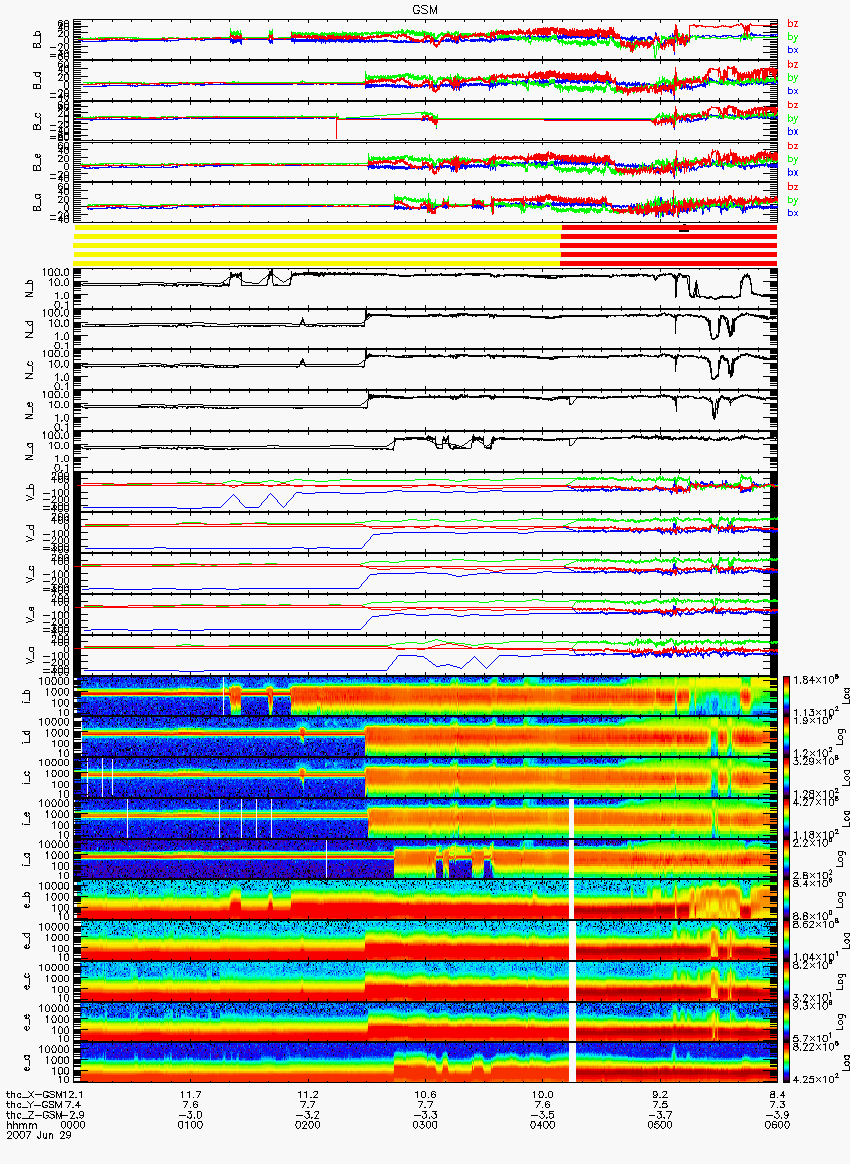850x1164 pixels.
Task: Click the yellow striped status bar segment
Action: 317,245
